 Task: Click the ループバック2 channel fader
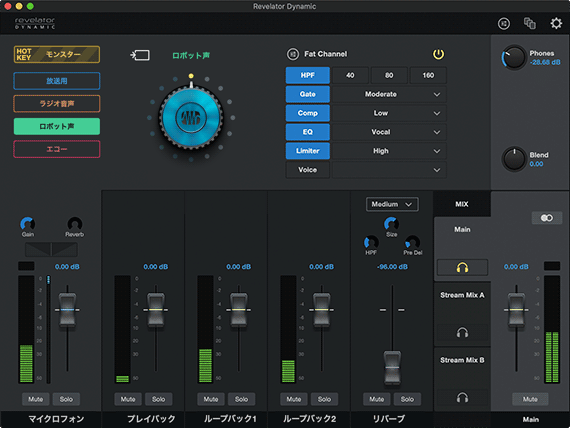click(x=321, y=309)
